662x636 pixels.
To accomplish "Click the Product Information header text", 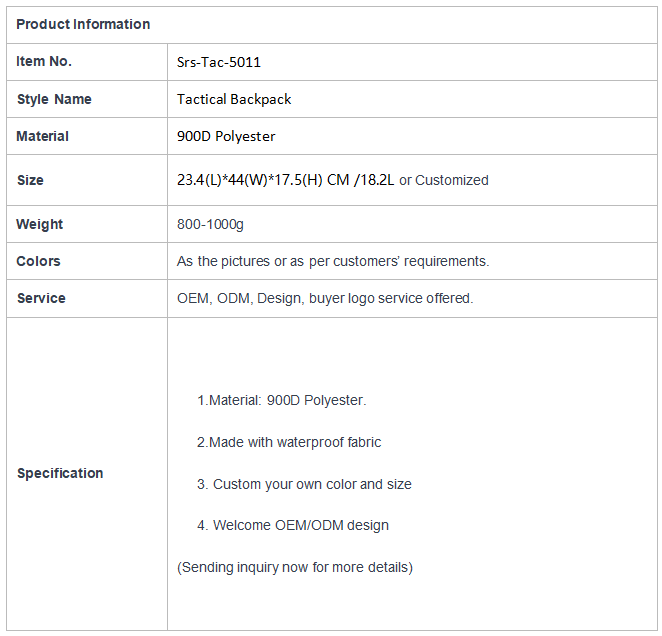I will pyautogui.click(x=83, y=24).
